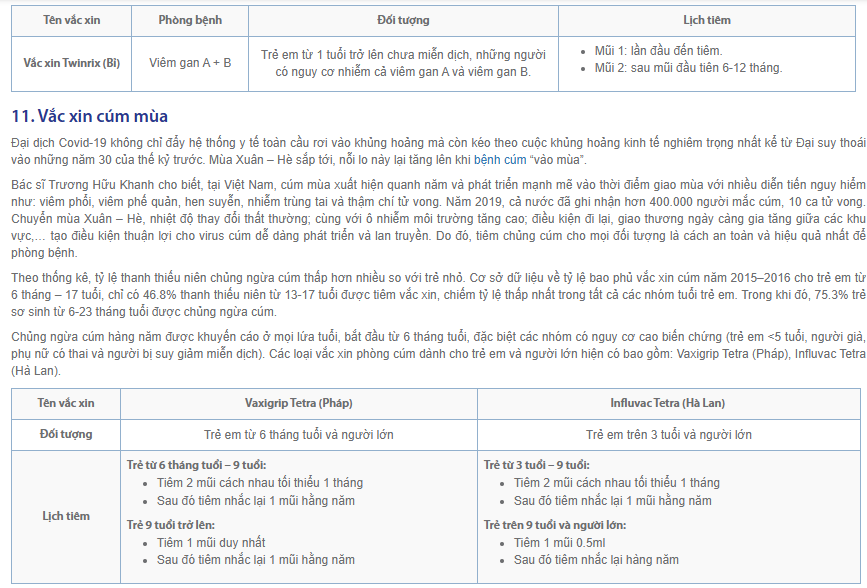
Task: Select the "Vắc xin Twinrix (Bỉ)" table cell
Action: click(x=71, y=62)
